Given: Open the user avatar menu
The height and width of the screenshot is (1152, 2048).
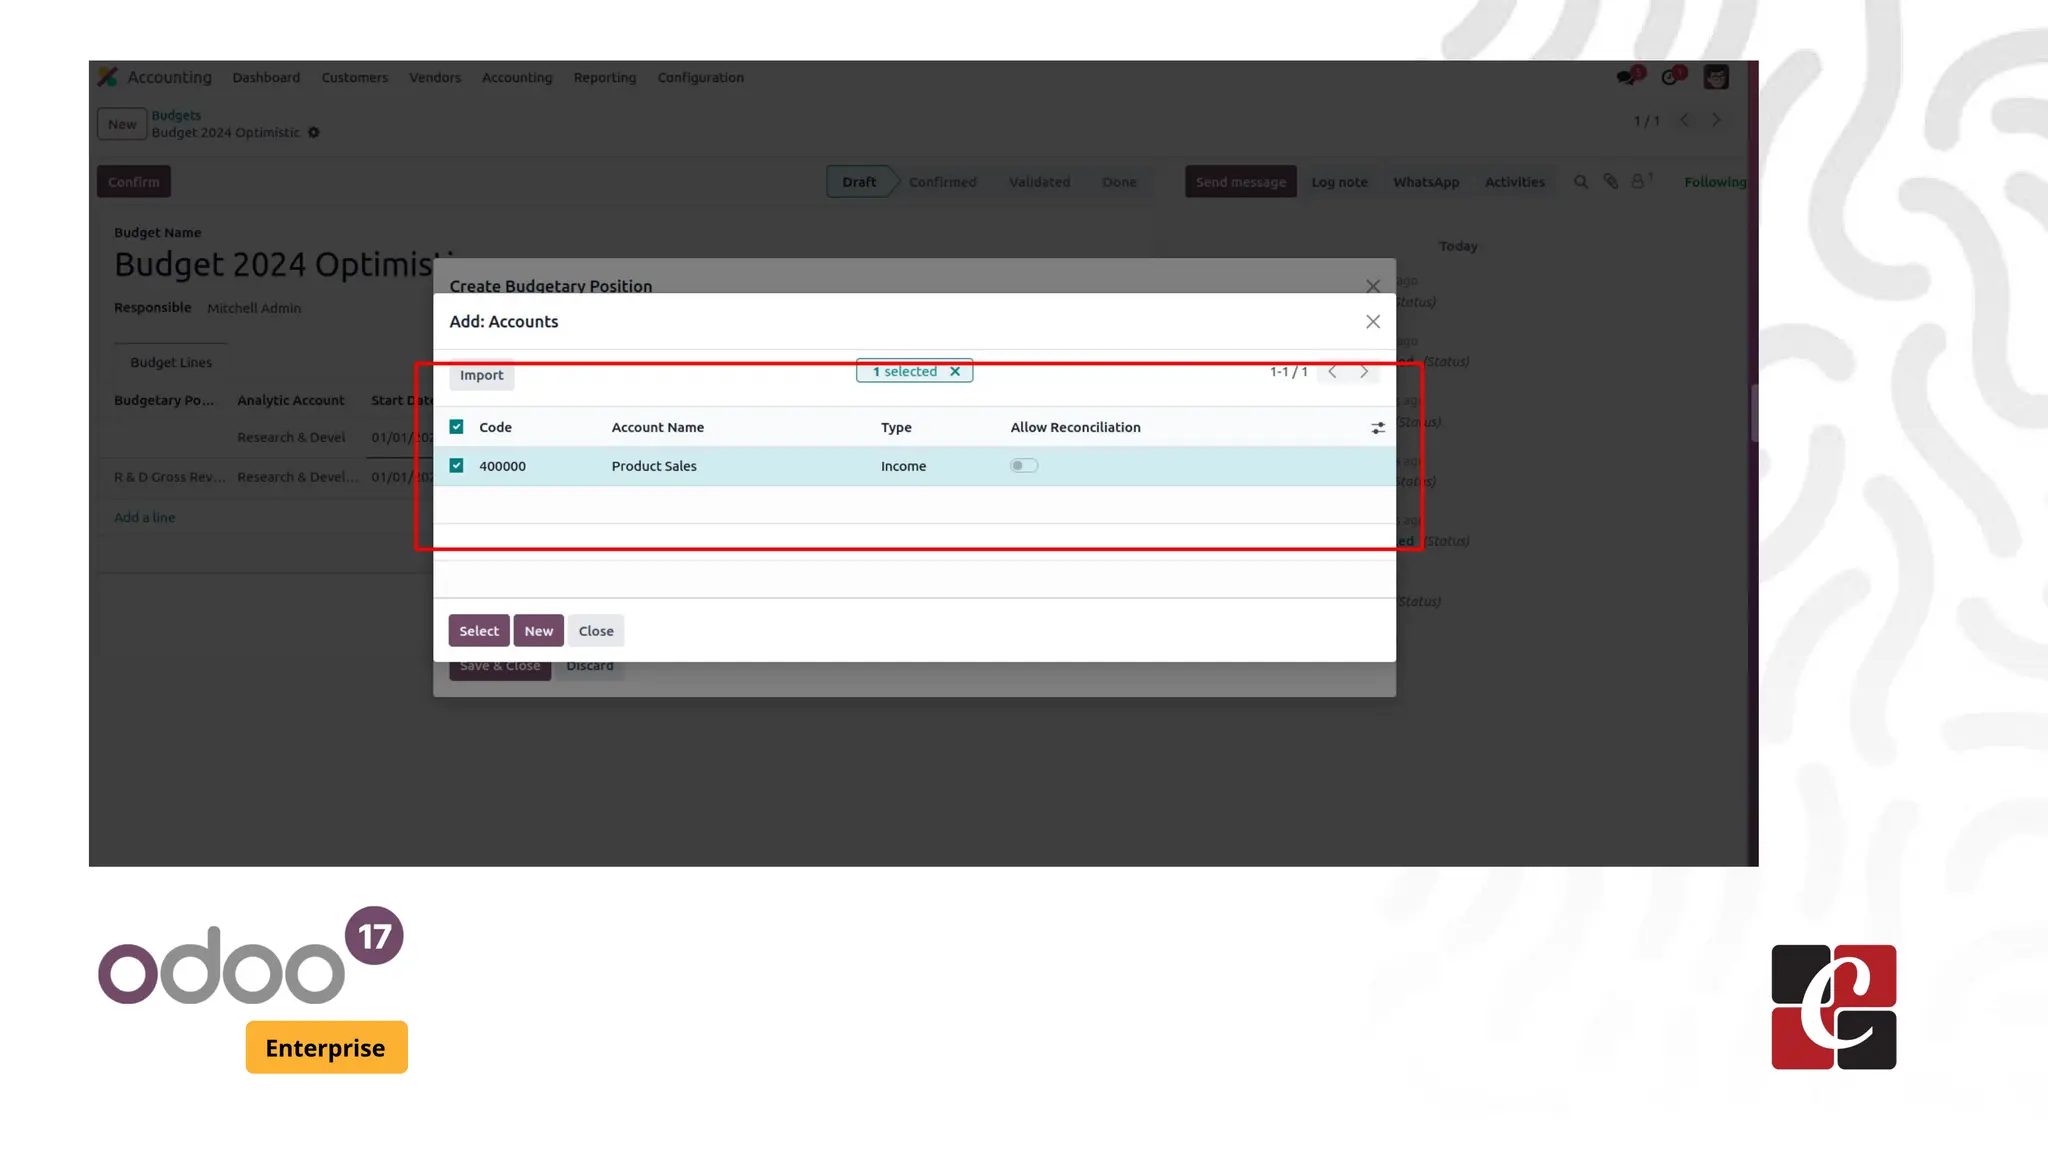Looking at the screenshot, I should 1716,78.
